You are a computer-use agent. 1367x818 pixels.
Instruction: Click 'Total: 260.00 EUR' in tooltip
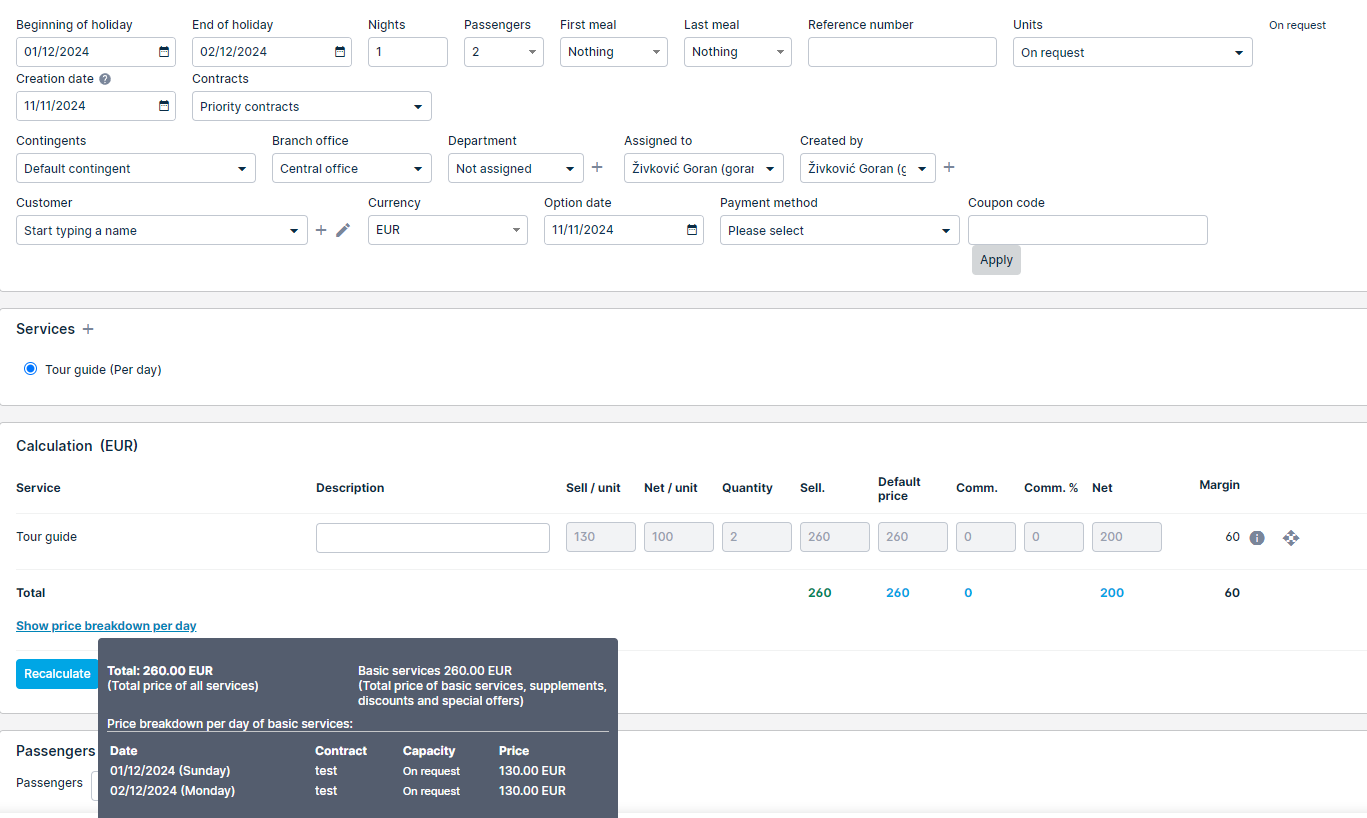(160, 671)
